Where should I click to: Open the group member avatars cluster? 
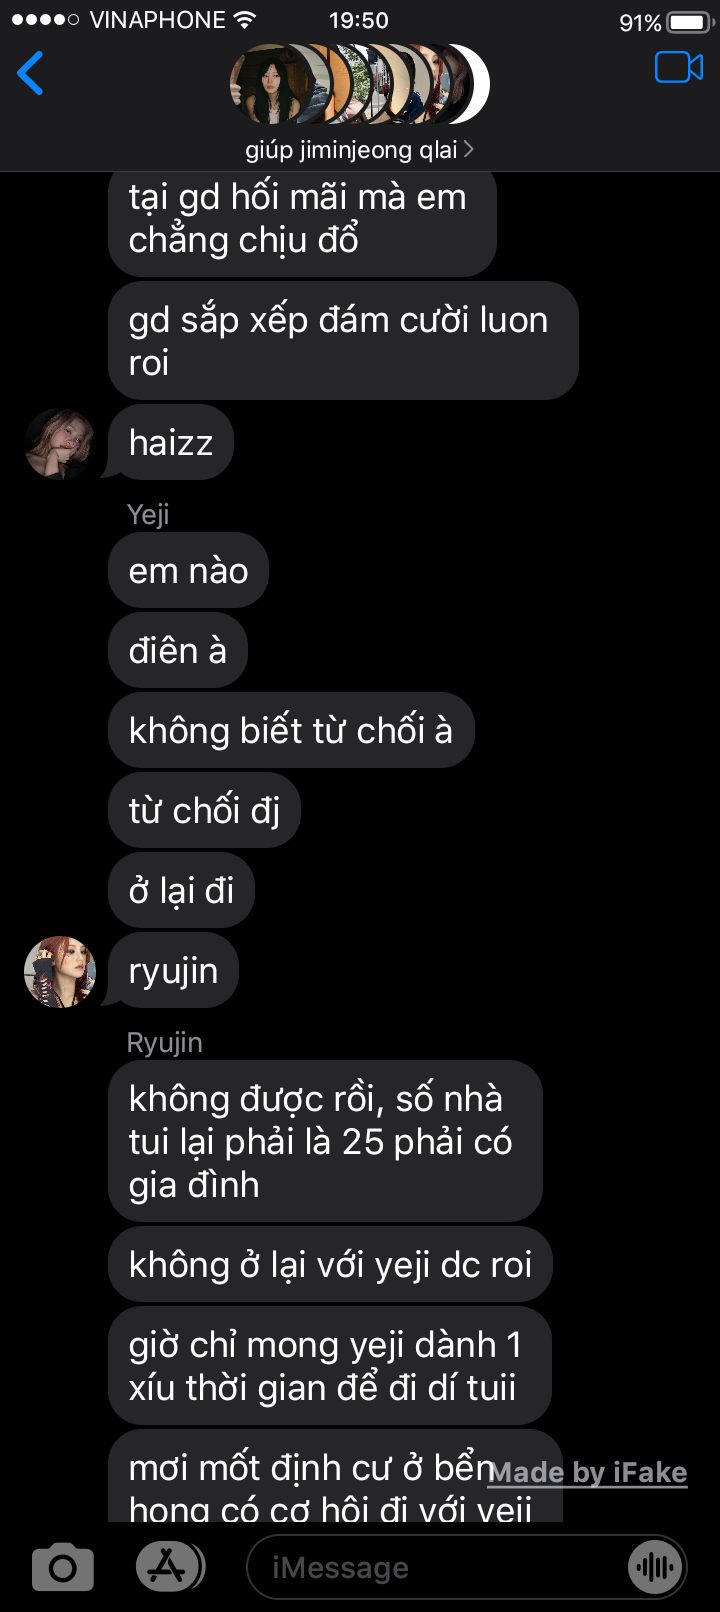click(360, 84)
